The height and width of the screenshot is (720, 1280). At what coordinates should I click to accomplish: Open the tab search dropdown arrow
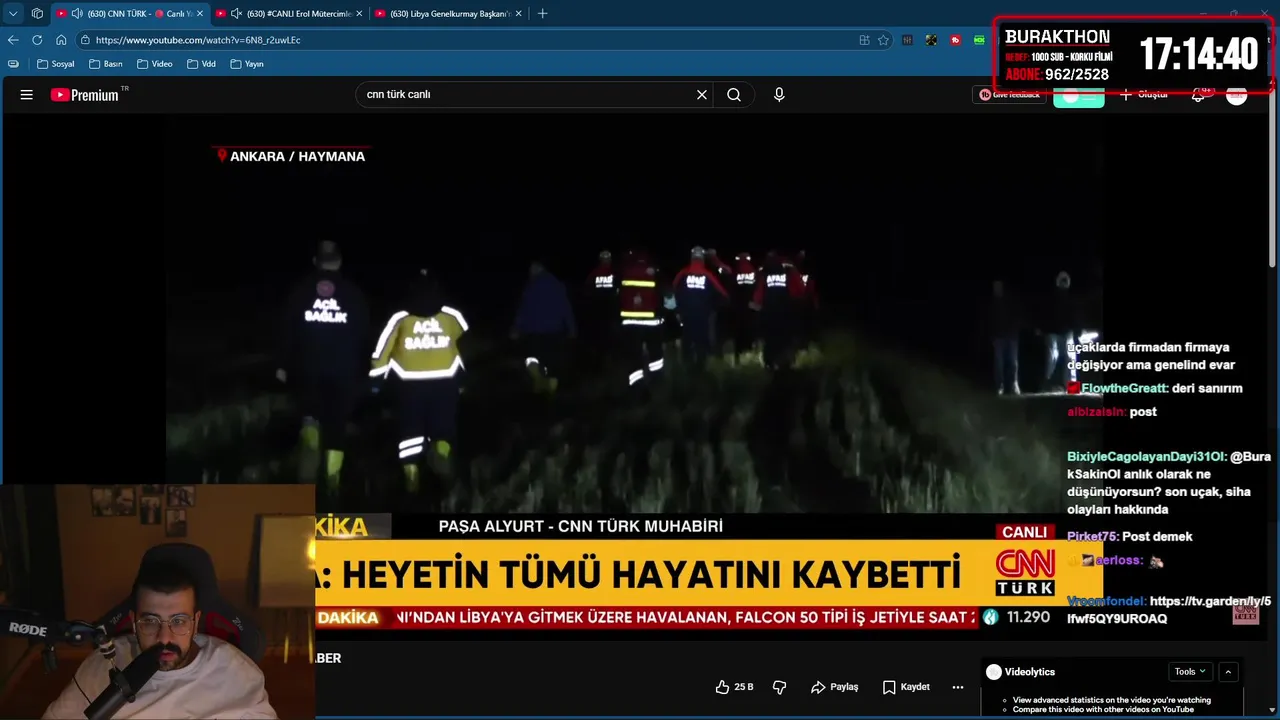[x=13, y=13]
